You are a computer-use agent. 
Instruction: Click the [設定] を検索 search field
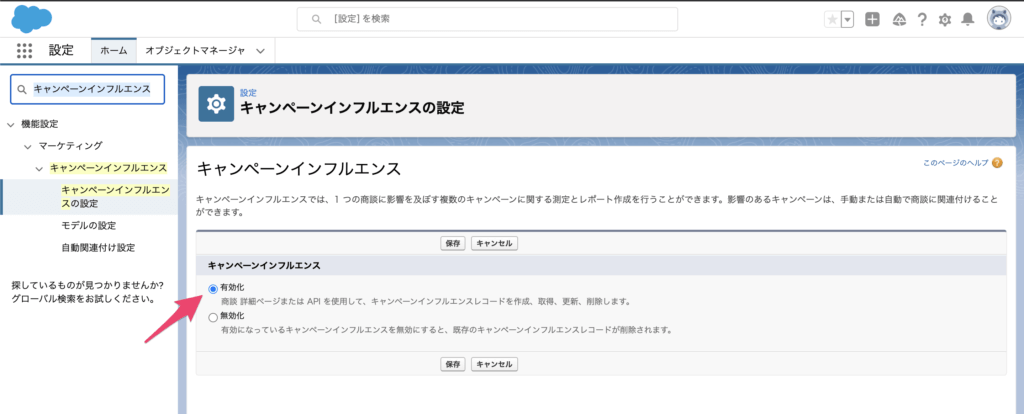(487, 19)
